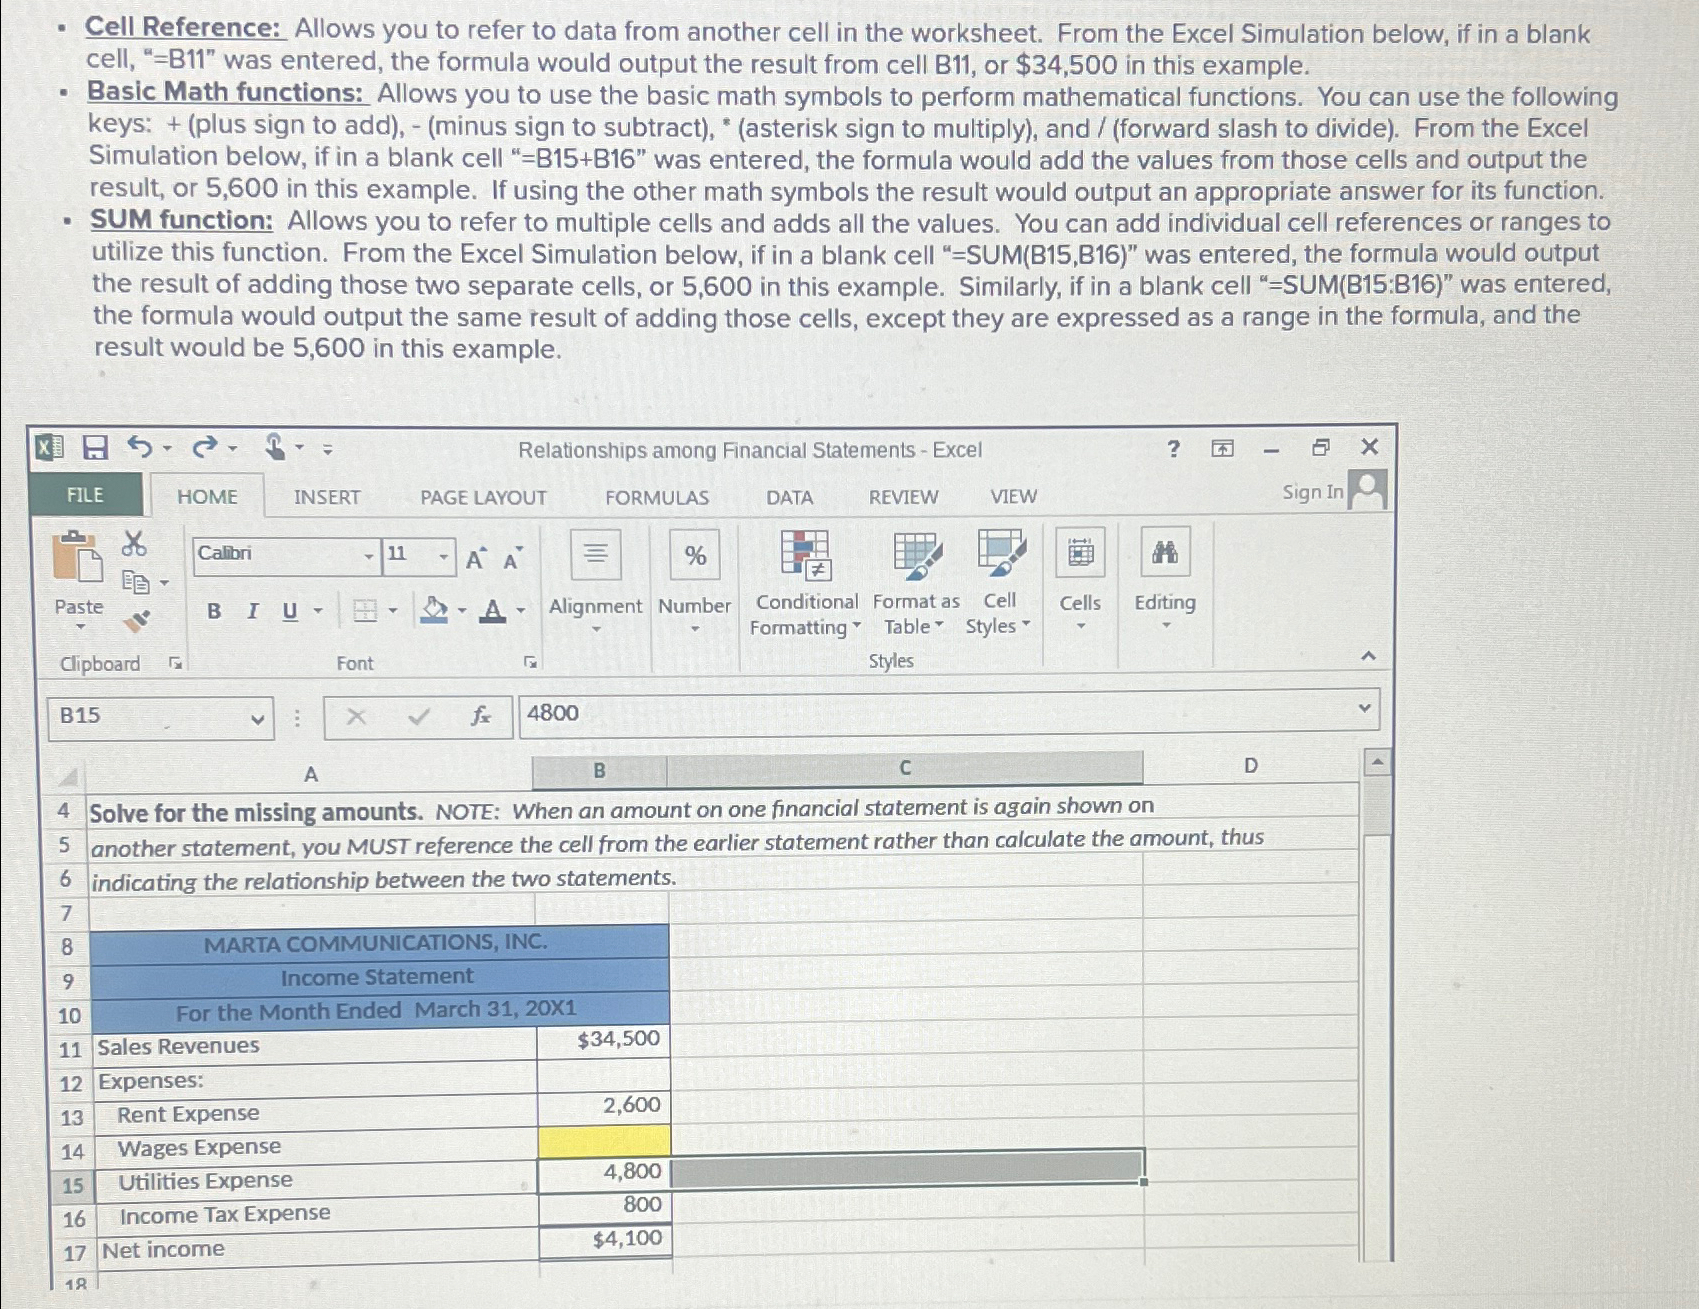The height and width of the screenshot is (1309, 1699).
Task: Click the Sign In link
Action: tap(1313, 492)
